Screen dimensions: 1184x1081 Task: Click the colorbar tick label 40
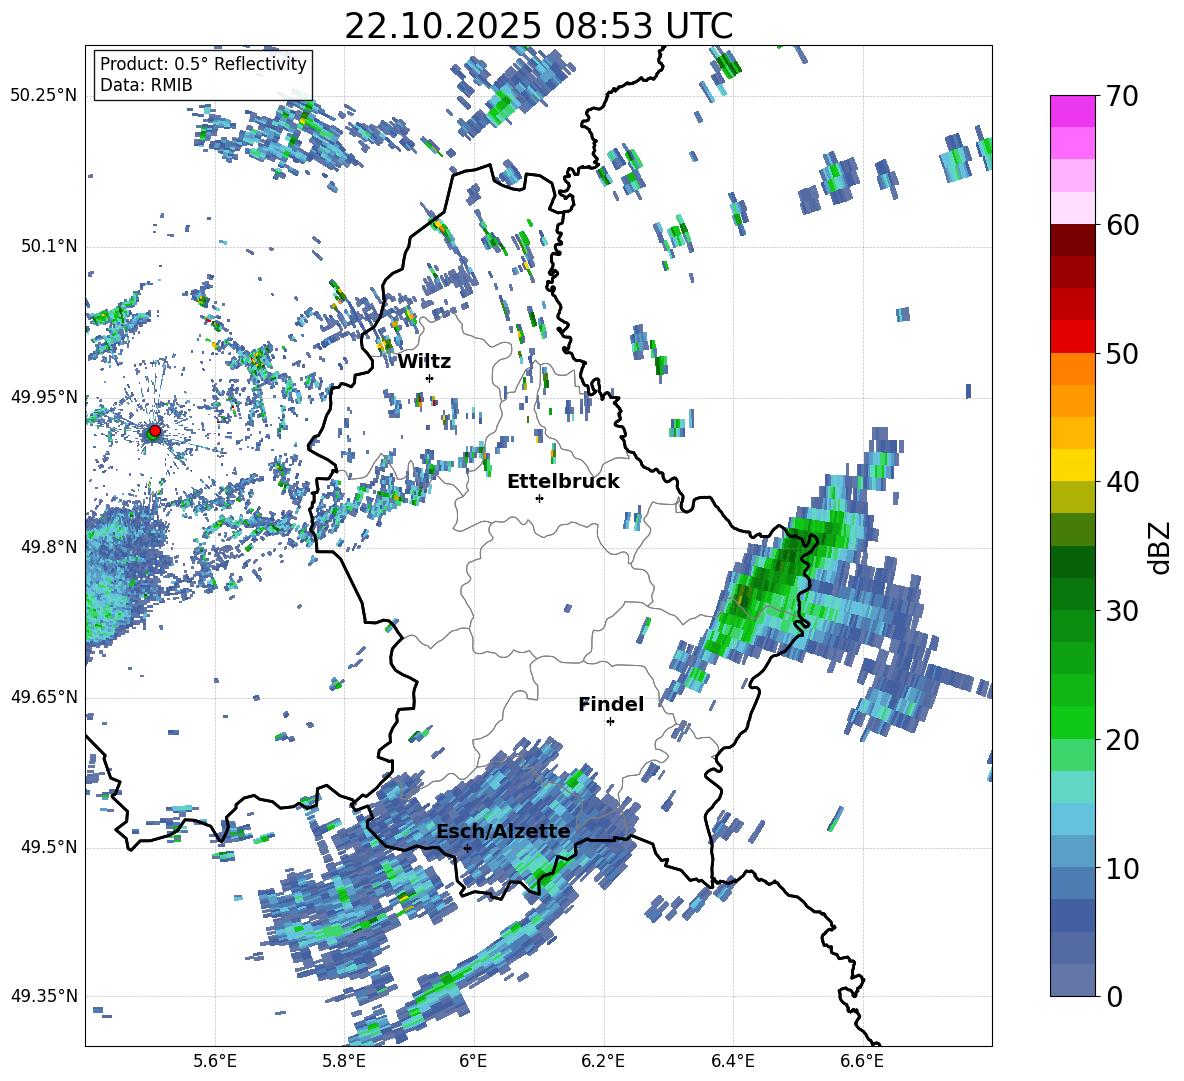[1122, 482]
